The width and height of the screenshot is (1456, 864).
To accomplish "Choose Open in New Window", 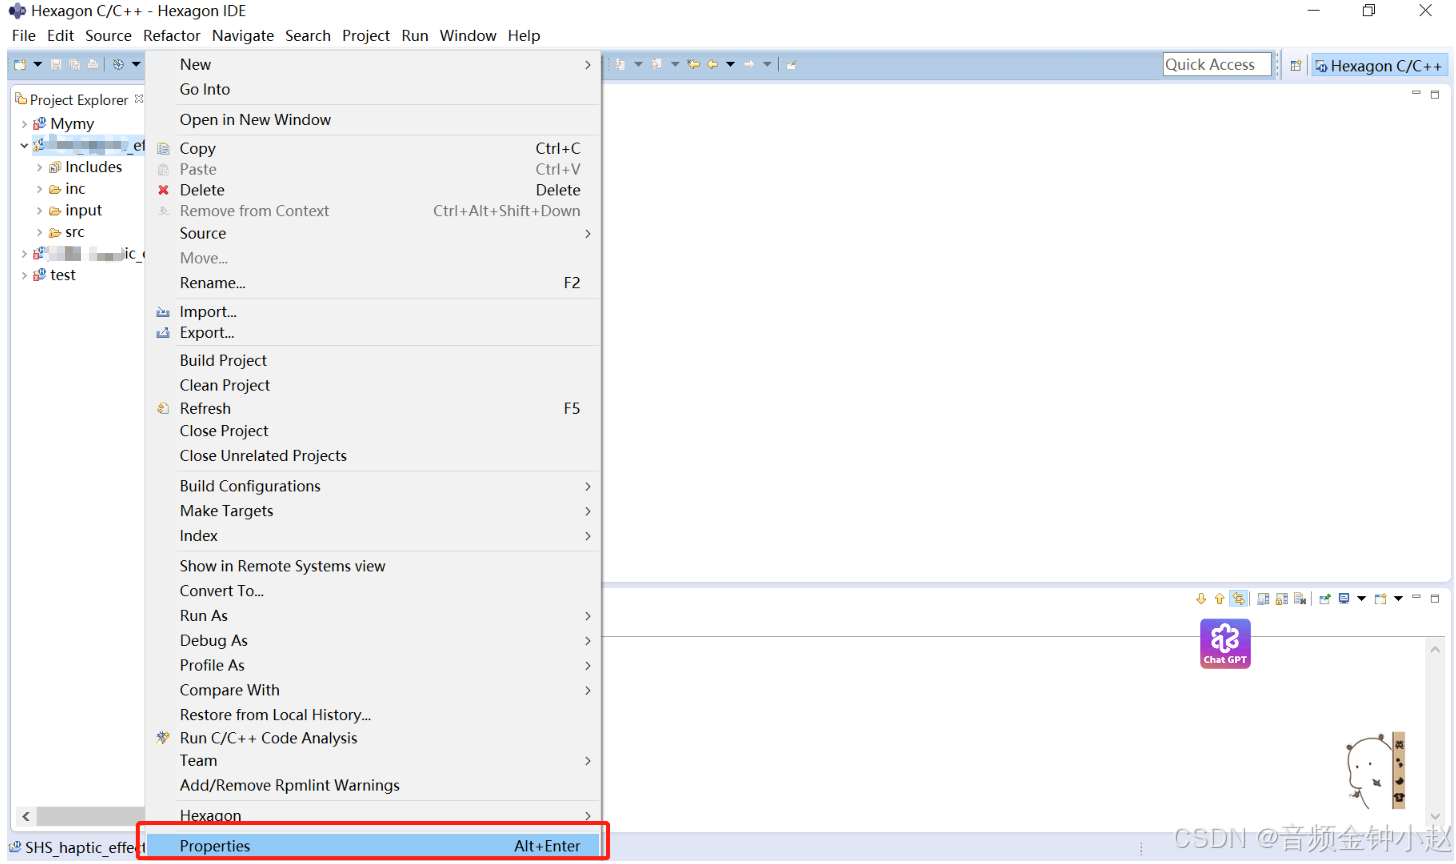I will [373, 119].
